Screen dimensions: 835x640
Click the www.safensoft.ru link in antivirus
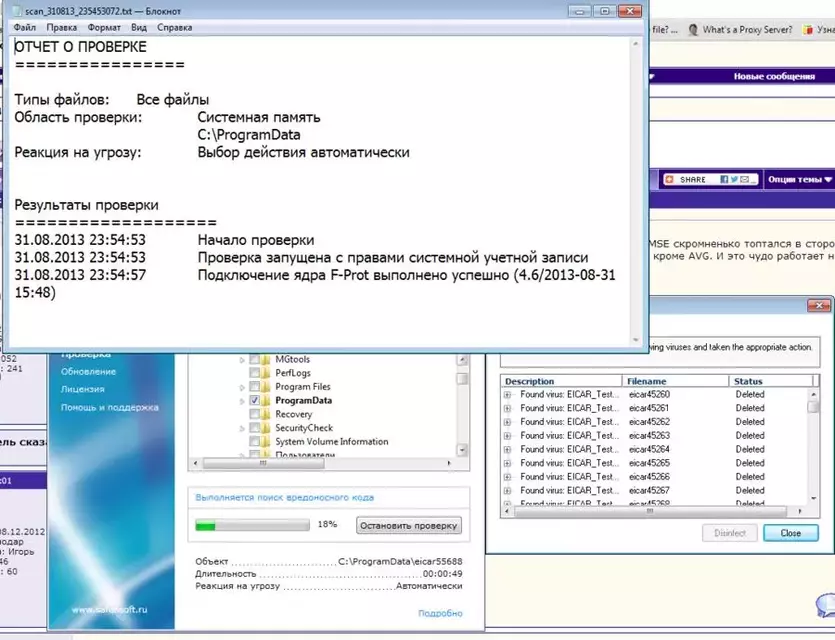tap(109, 610)
